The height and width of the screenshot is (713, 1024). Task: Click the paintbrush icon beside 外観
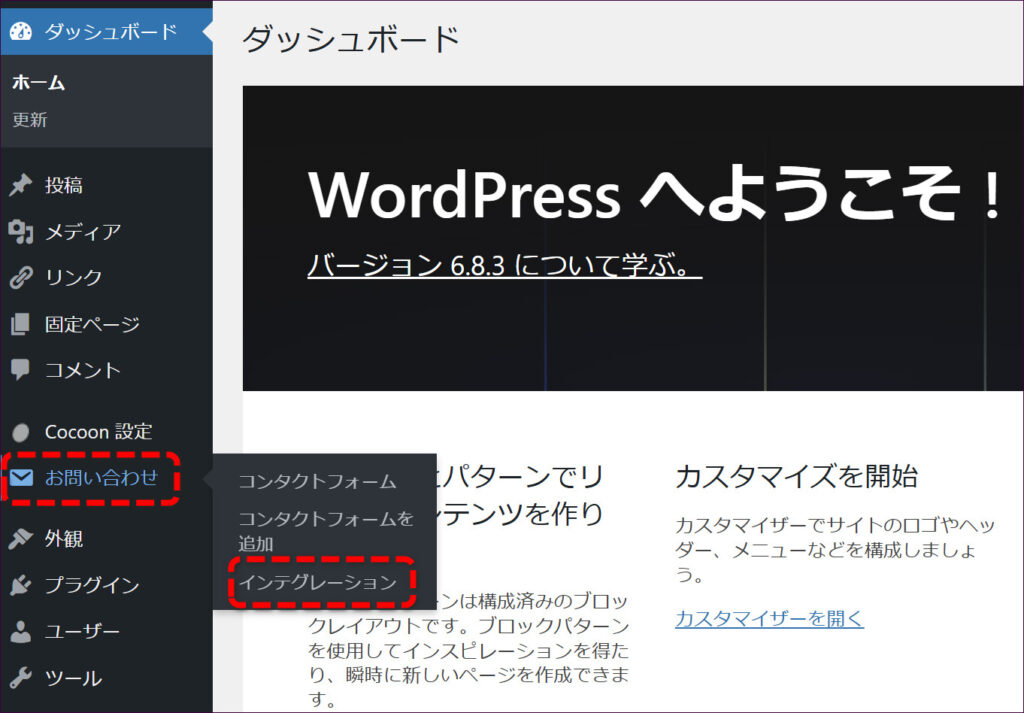point(21,540)
